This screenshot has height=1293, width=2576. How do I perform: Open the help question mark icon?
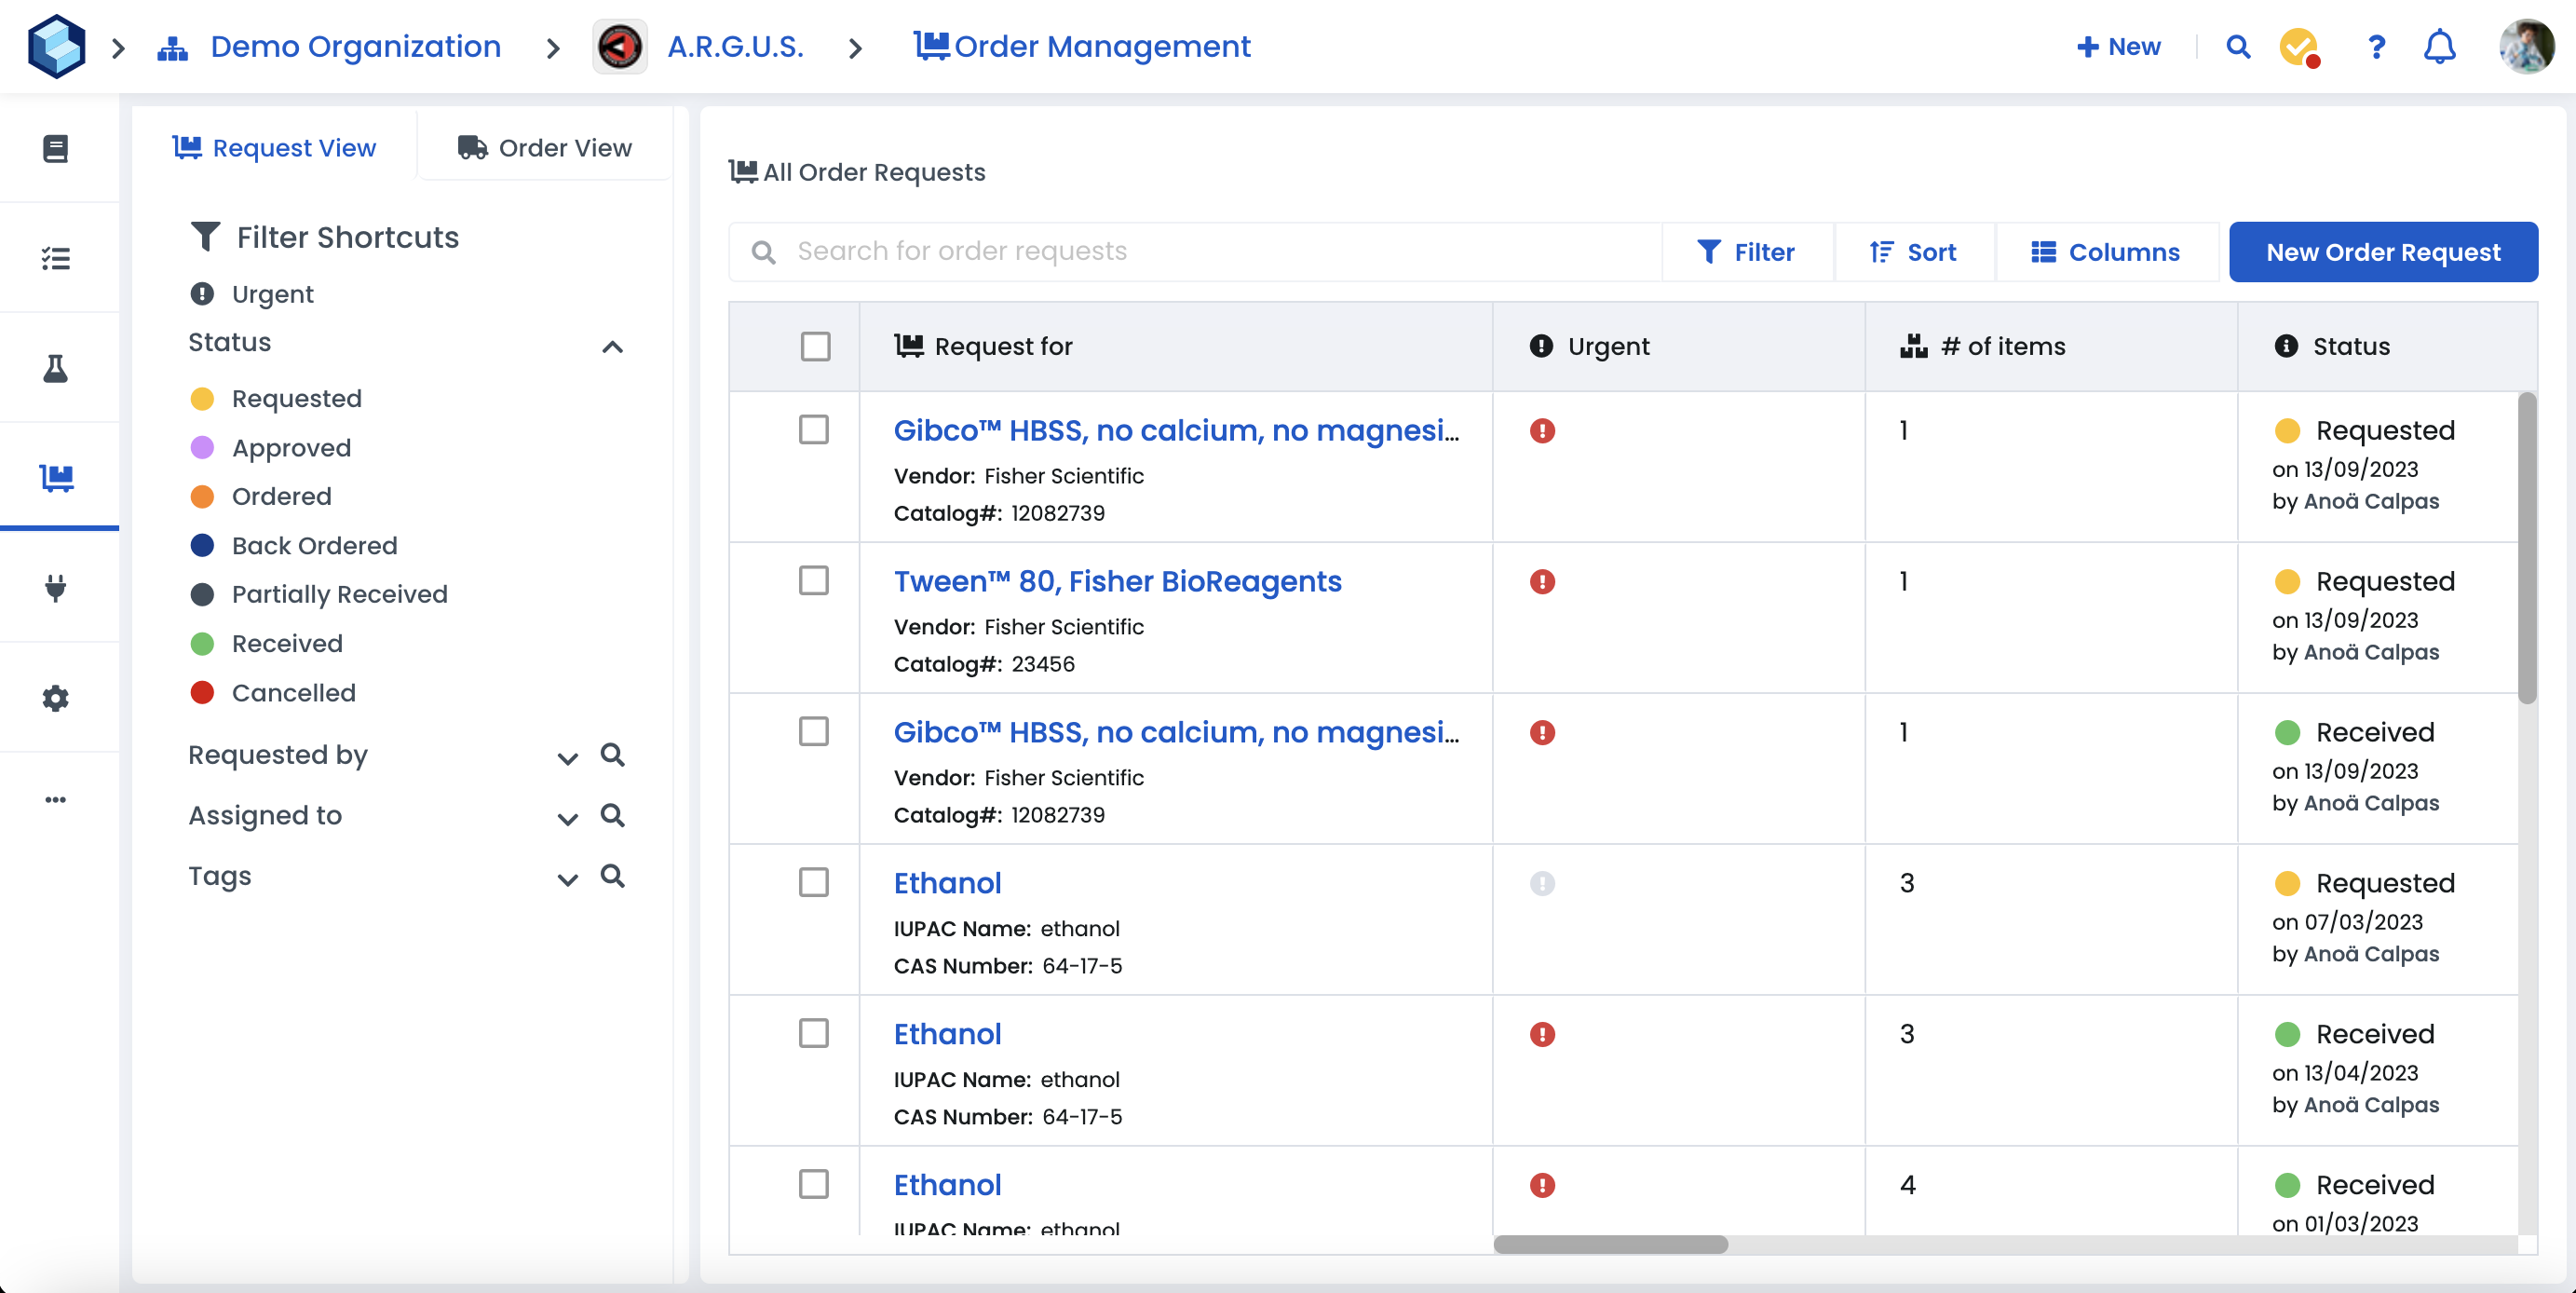point(2376,47)
